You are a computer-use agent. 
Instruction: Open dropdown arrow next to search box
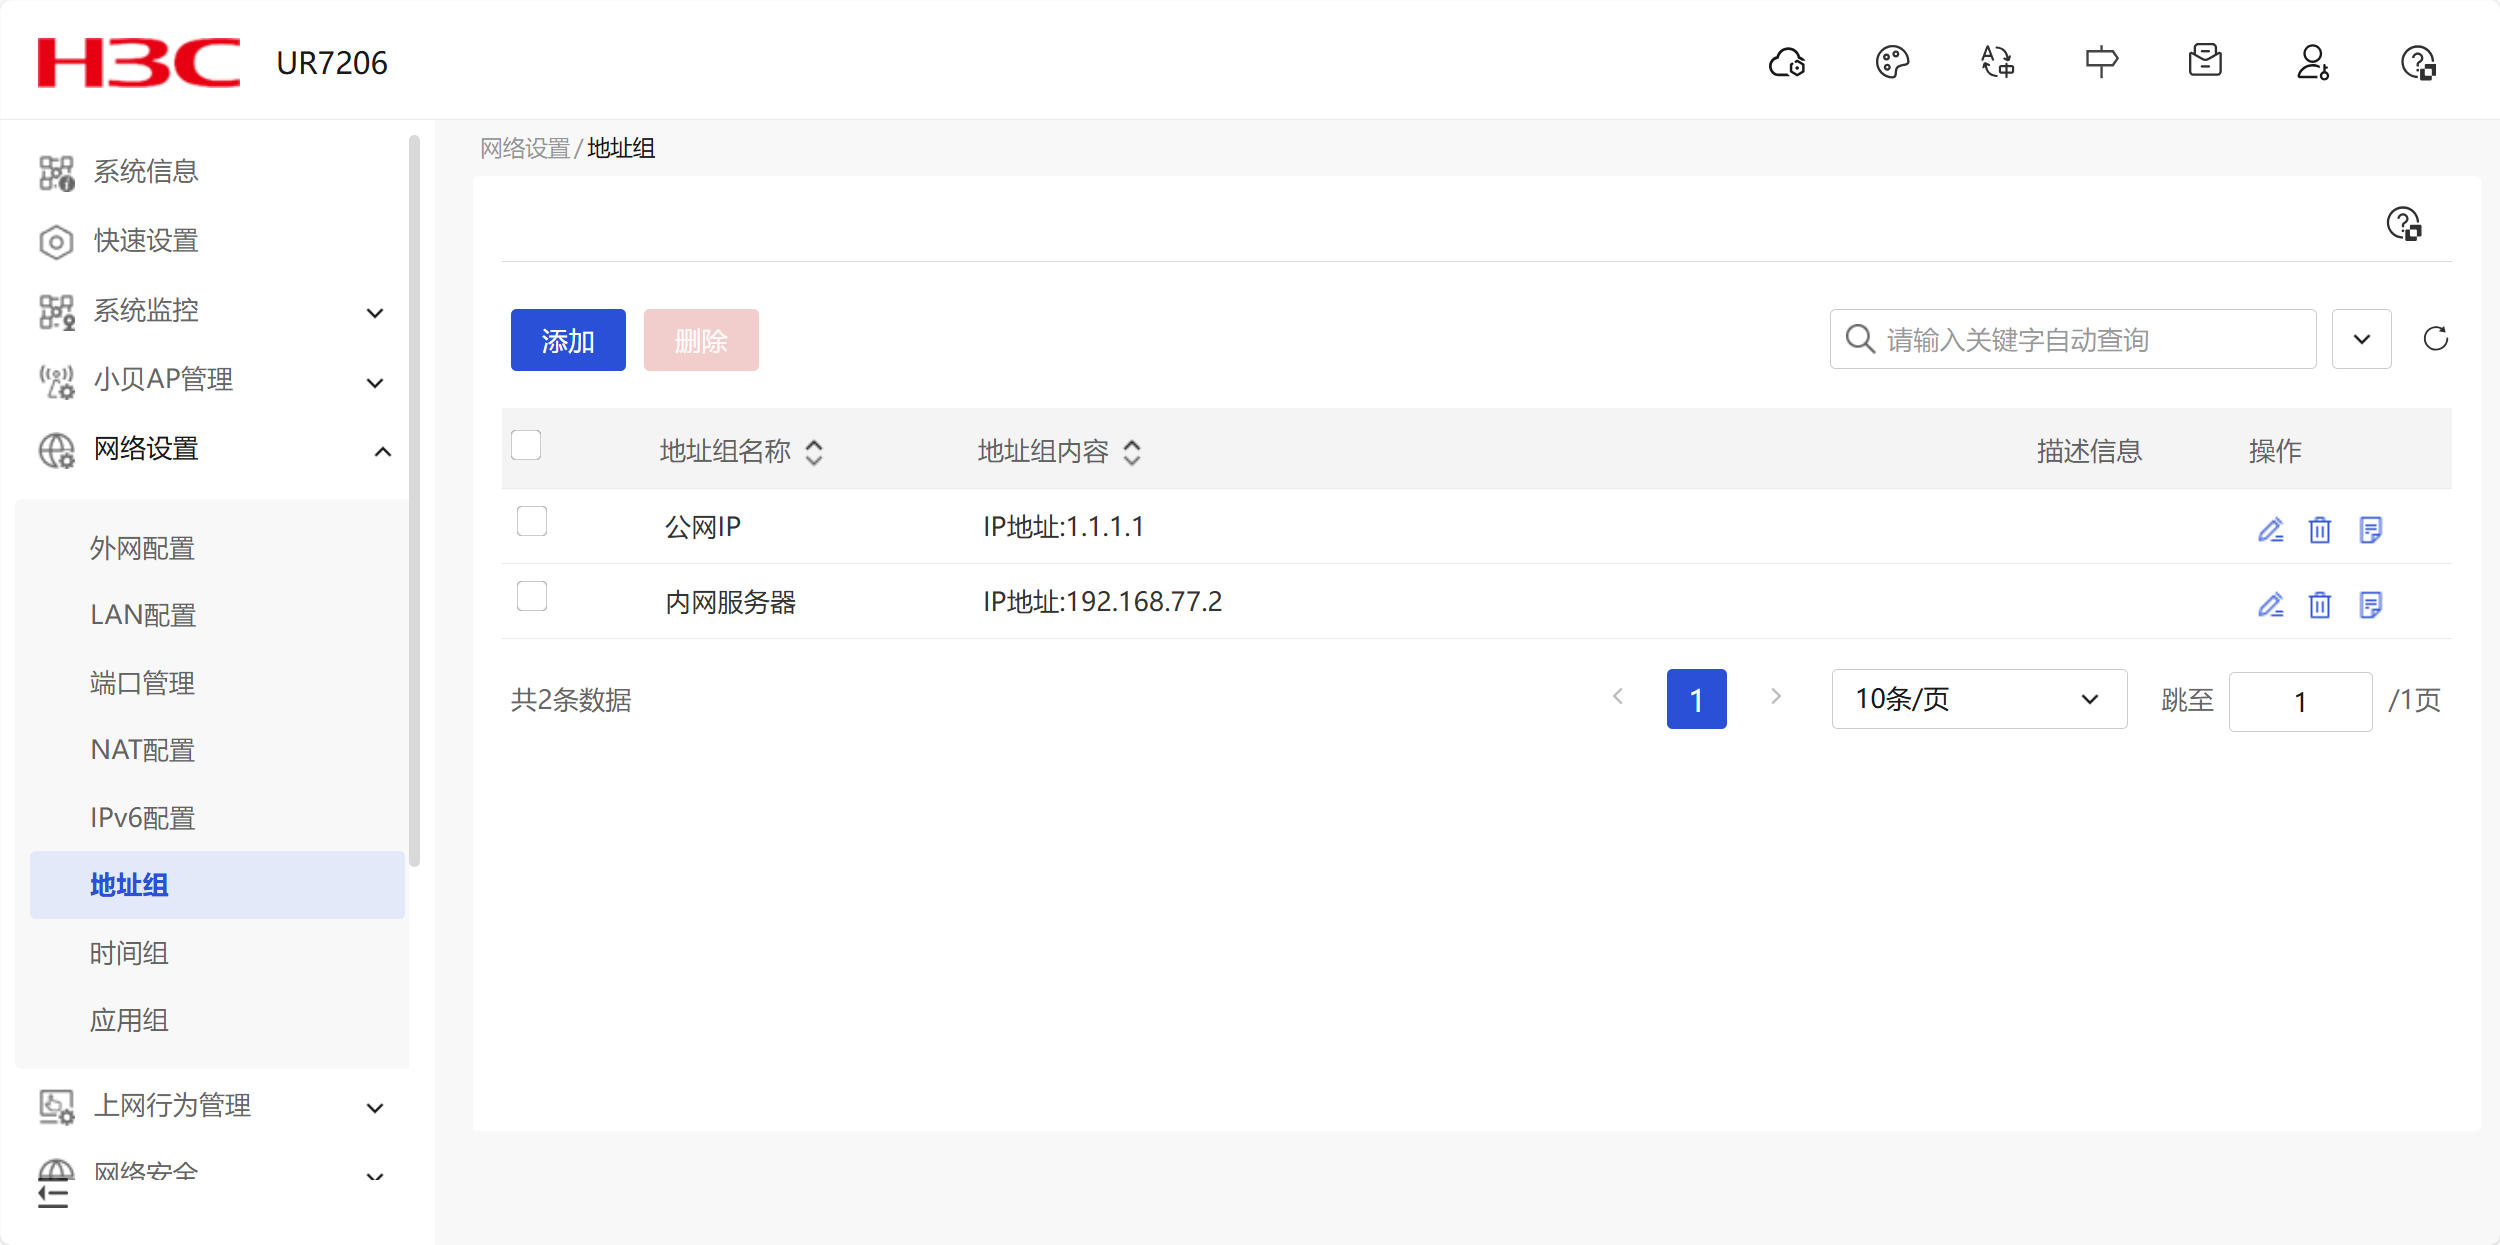[x=2361, y=339]
